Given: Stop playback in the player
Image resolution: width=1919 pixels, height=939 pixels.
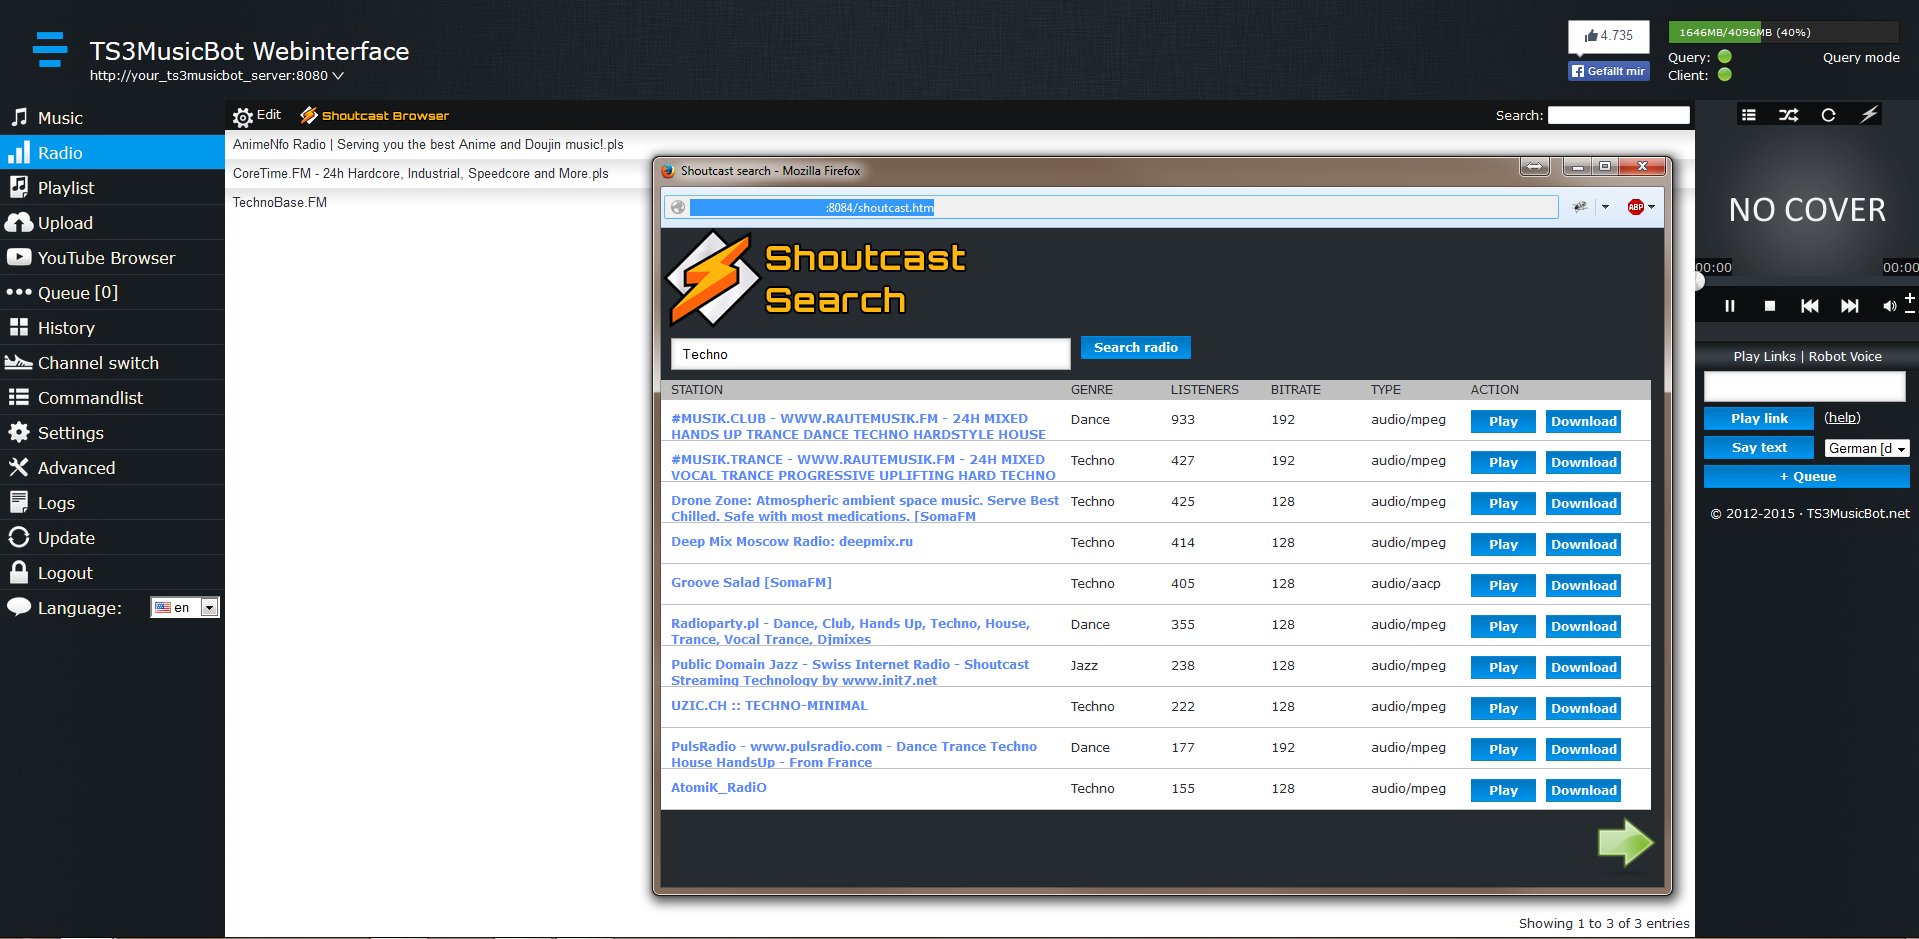Looking at the screenshot, I should [1770, 306].
